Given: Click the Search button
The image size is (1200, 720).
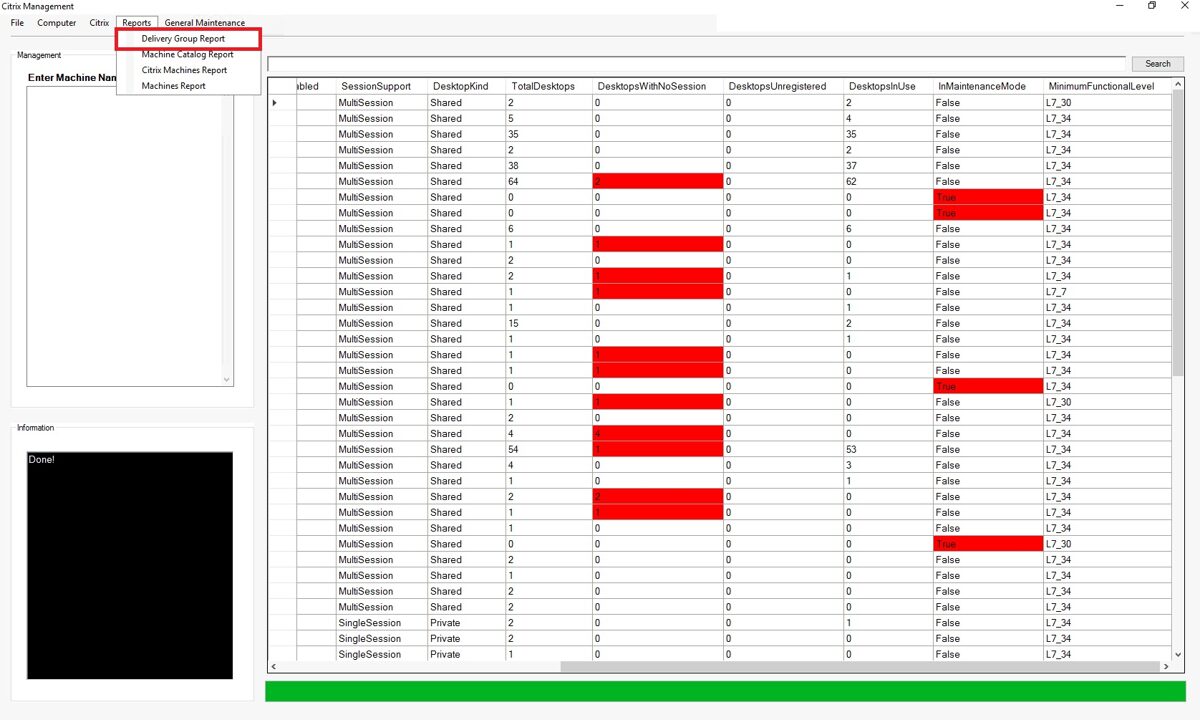Looking at the screenshot, I should [x=1158, y=64].
